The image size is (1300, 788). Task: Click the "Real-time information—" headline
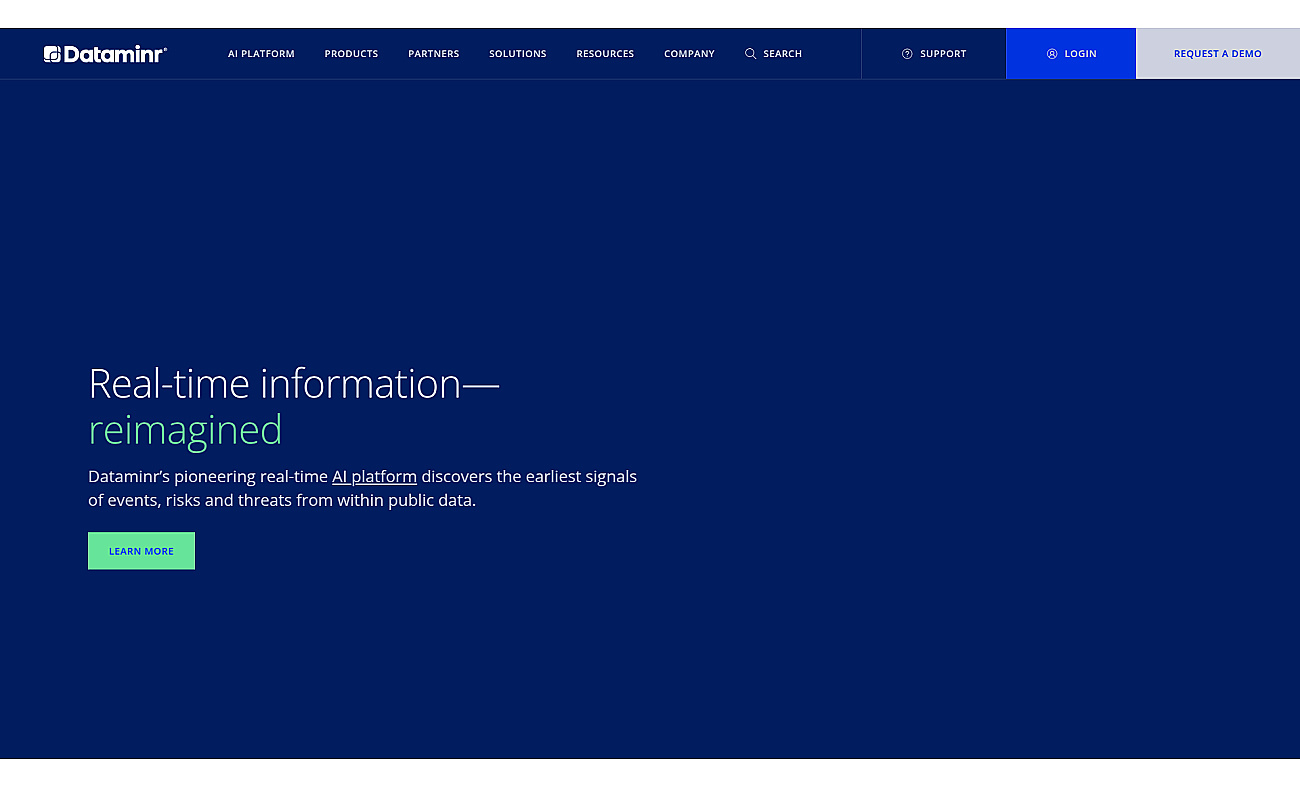click(x=294, y=384)
